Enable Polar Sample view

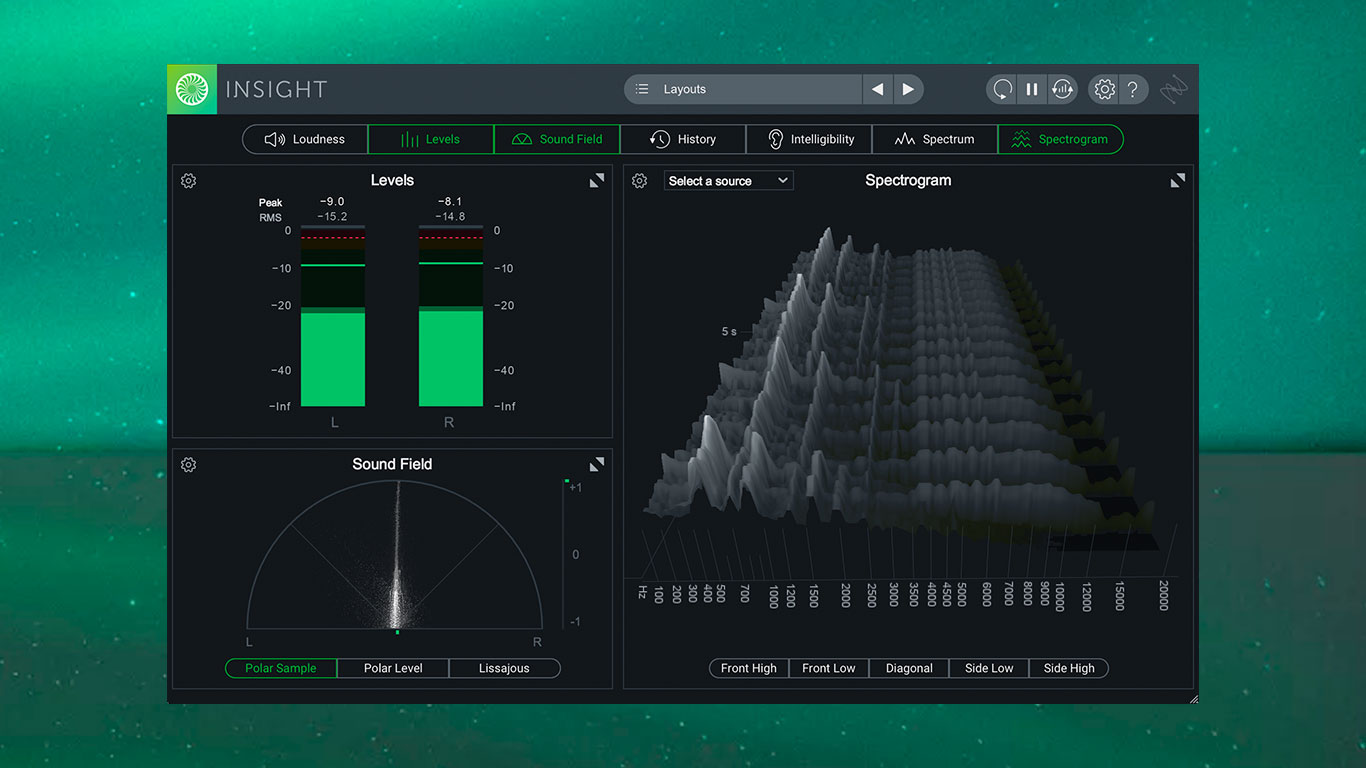(280, 668)
